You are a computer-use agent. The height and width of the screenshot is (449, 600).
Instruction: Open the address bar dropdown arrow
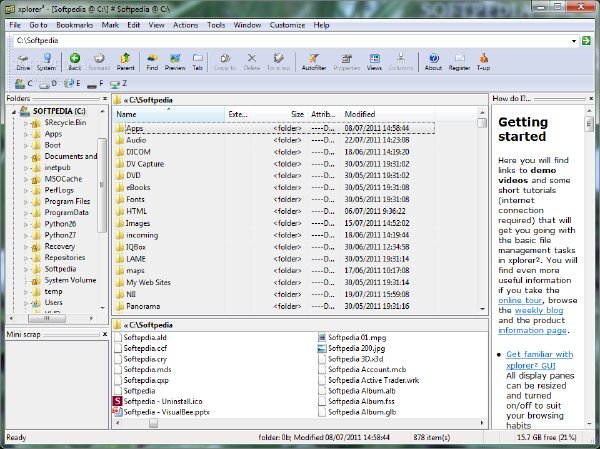coord(574,41)
